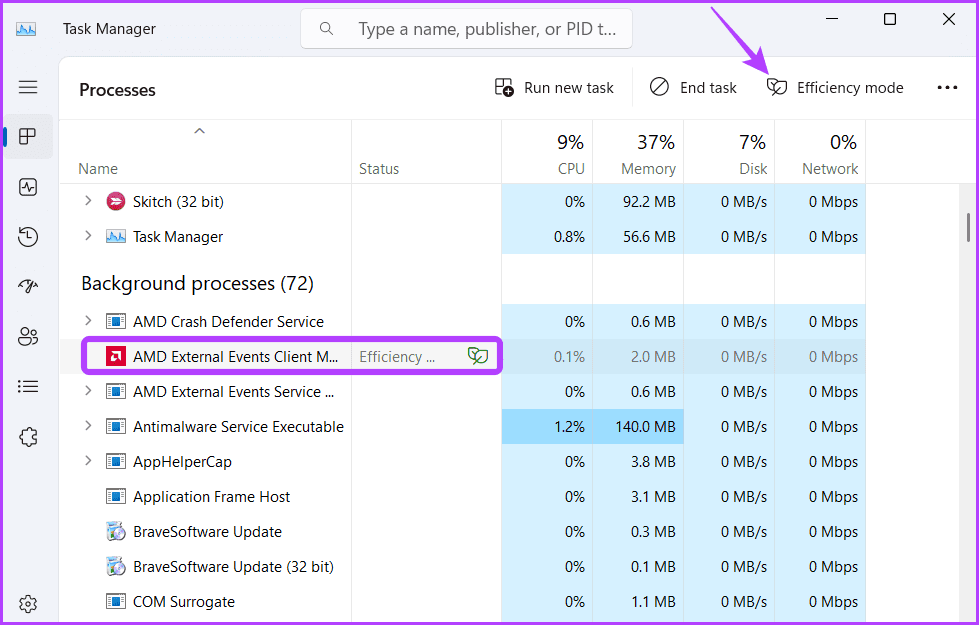The height and width of the screenshot is (625, 979).
Task: Click the BraveSoftware Update icon
Action: tap(116, 531)
